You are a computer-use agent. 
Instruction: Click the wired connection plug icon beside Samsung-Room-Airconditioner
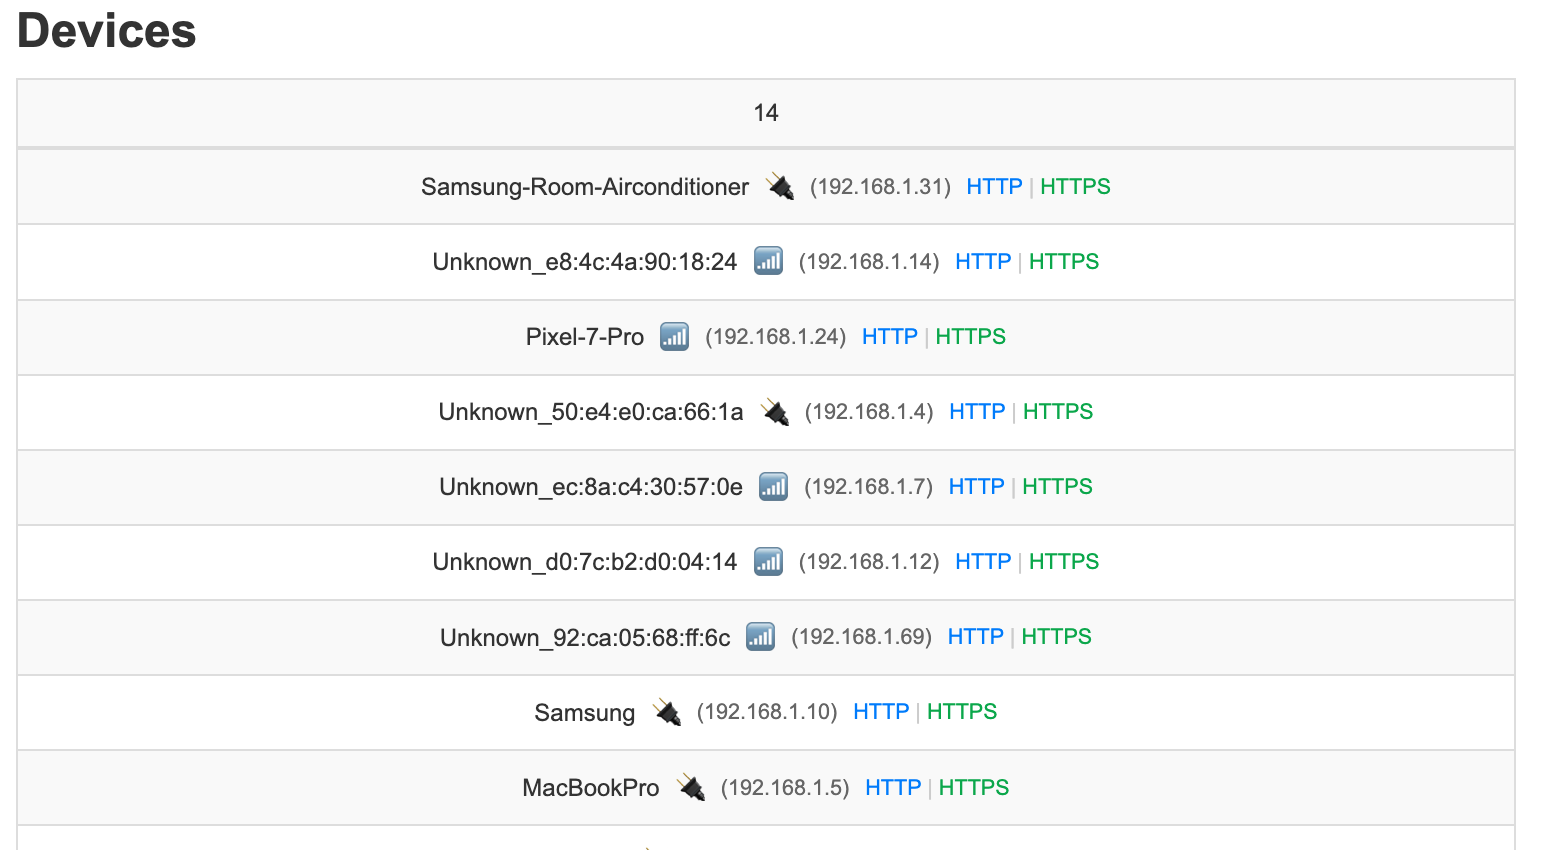781,186
